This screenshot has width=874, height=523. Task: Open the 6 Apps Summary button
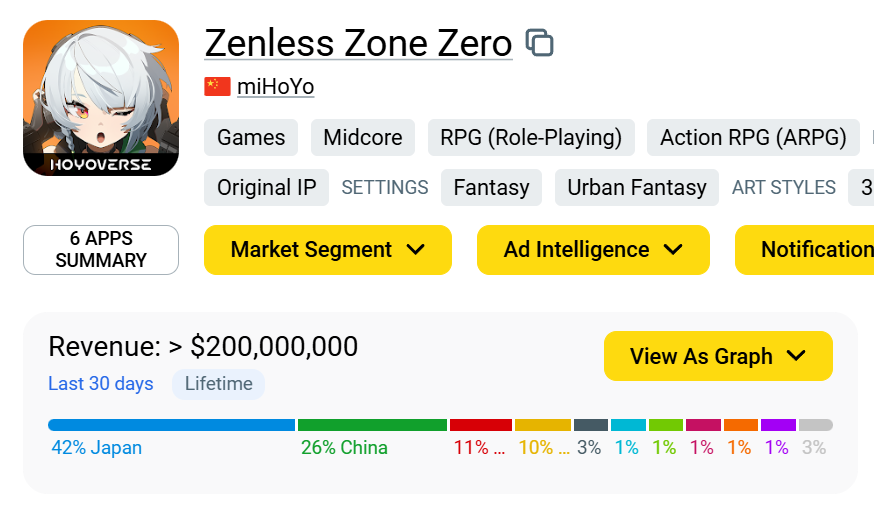101,250
